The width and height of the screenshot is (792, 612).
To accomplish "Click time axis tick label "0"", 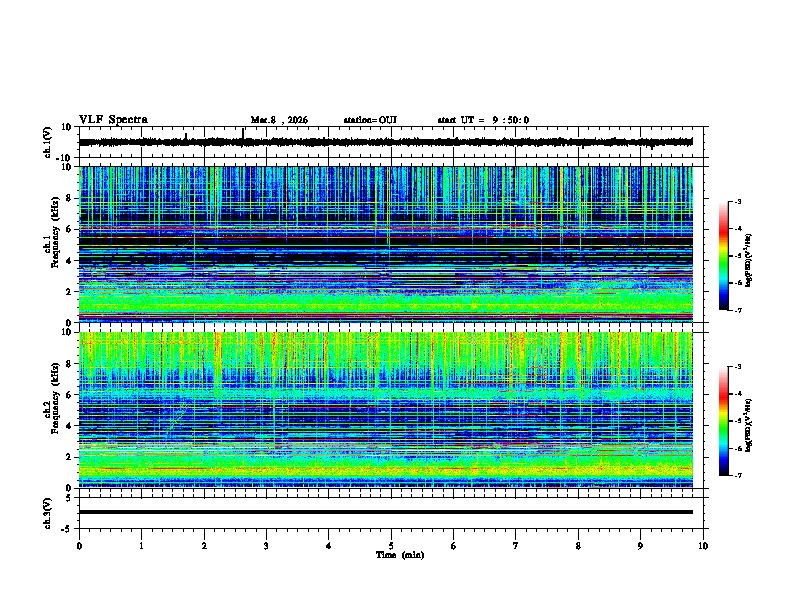I will (79, 546).
